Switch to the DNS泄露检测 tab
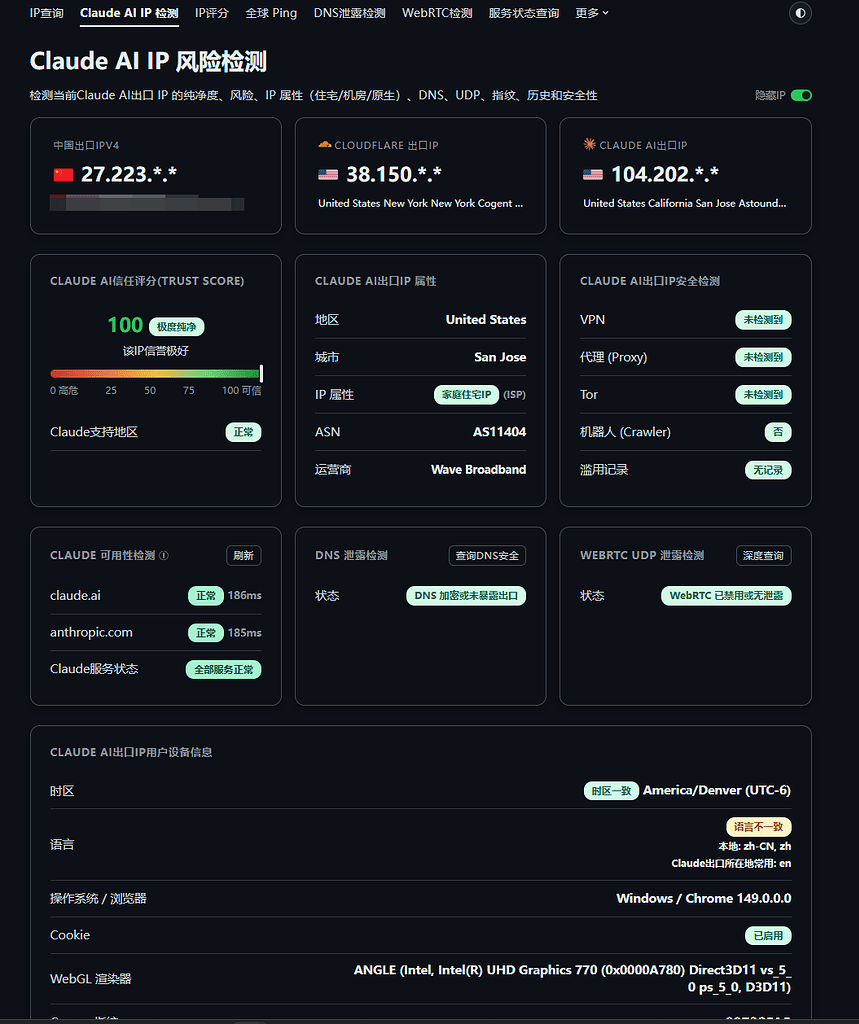Image resolution: width=859 pixels, height=1024 pixels. [349, 13]
